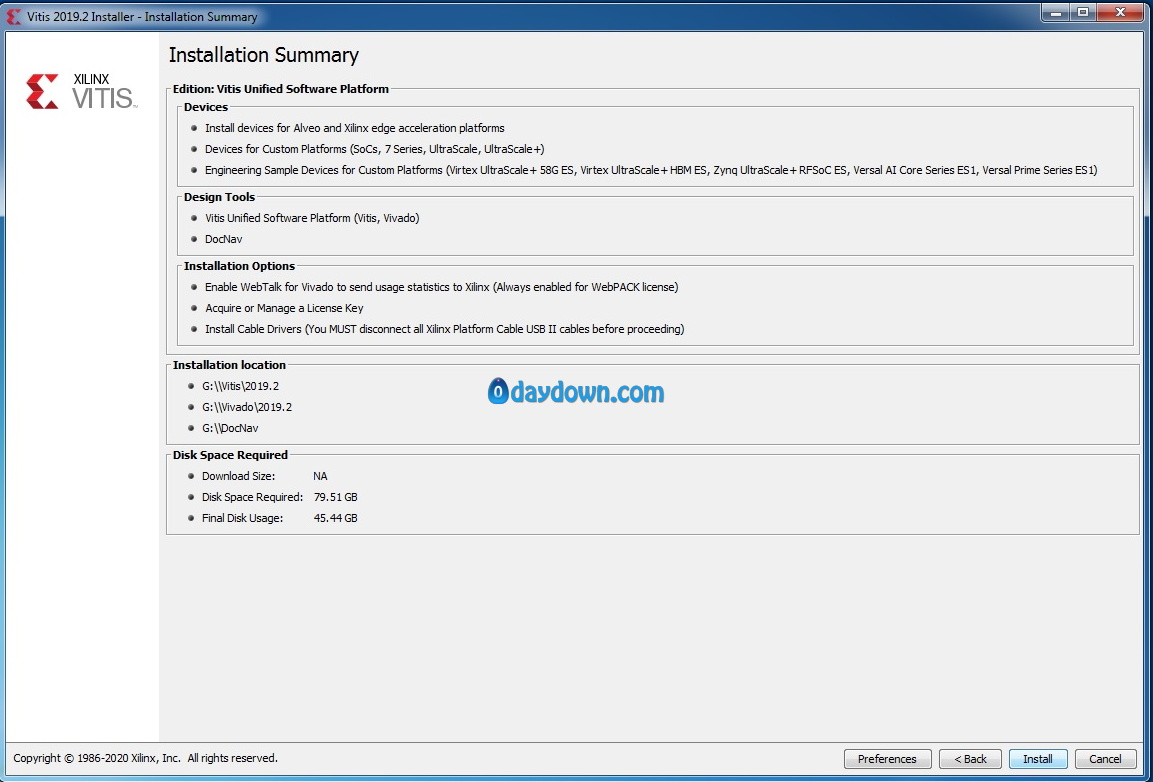Click the Install button

(1038, 758)
